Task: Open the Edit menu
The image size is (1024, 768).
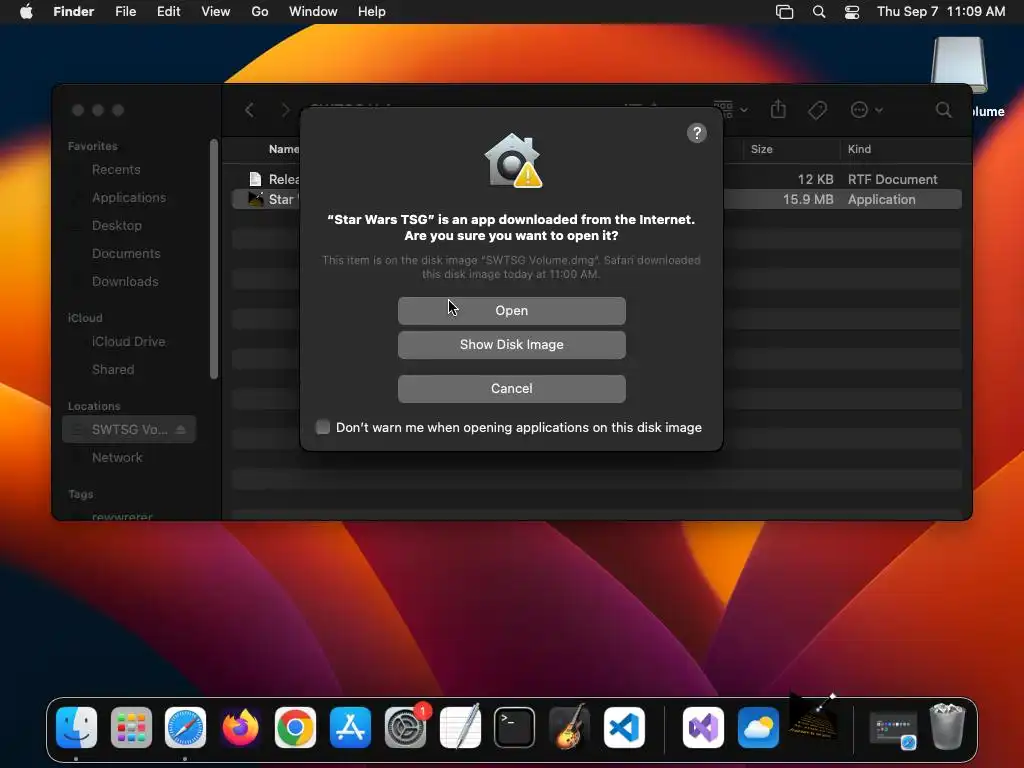Action: [x=168, y=12]
